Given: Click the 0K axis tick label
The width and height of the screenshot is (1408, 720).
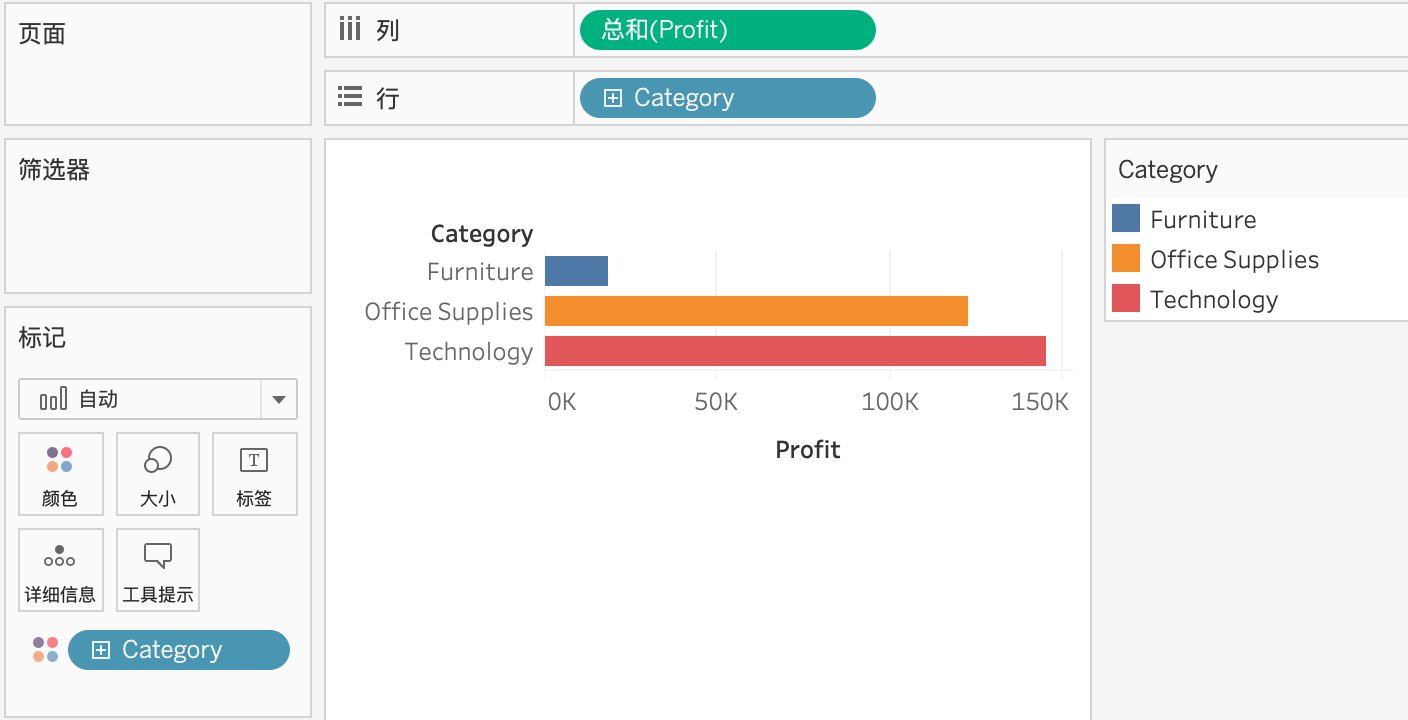Looking at the screenshot, I should click(x=562, y=402).
